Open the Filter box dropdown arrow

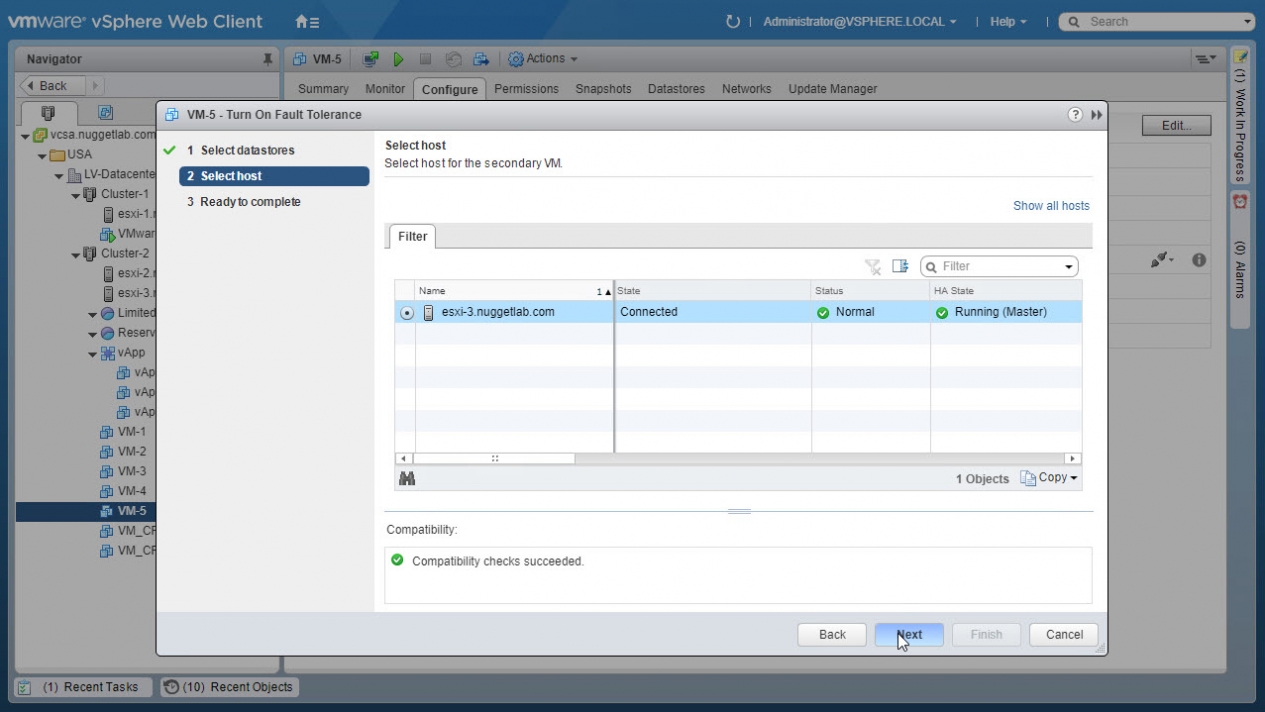1068,267
